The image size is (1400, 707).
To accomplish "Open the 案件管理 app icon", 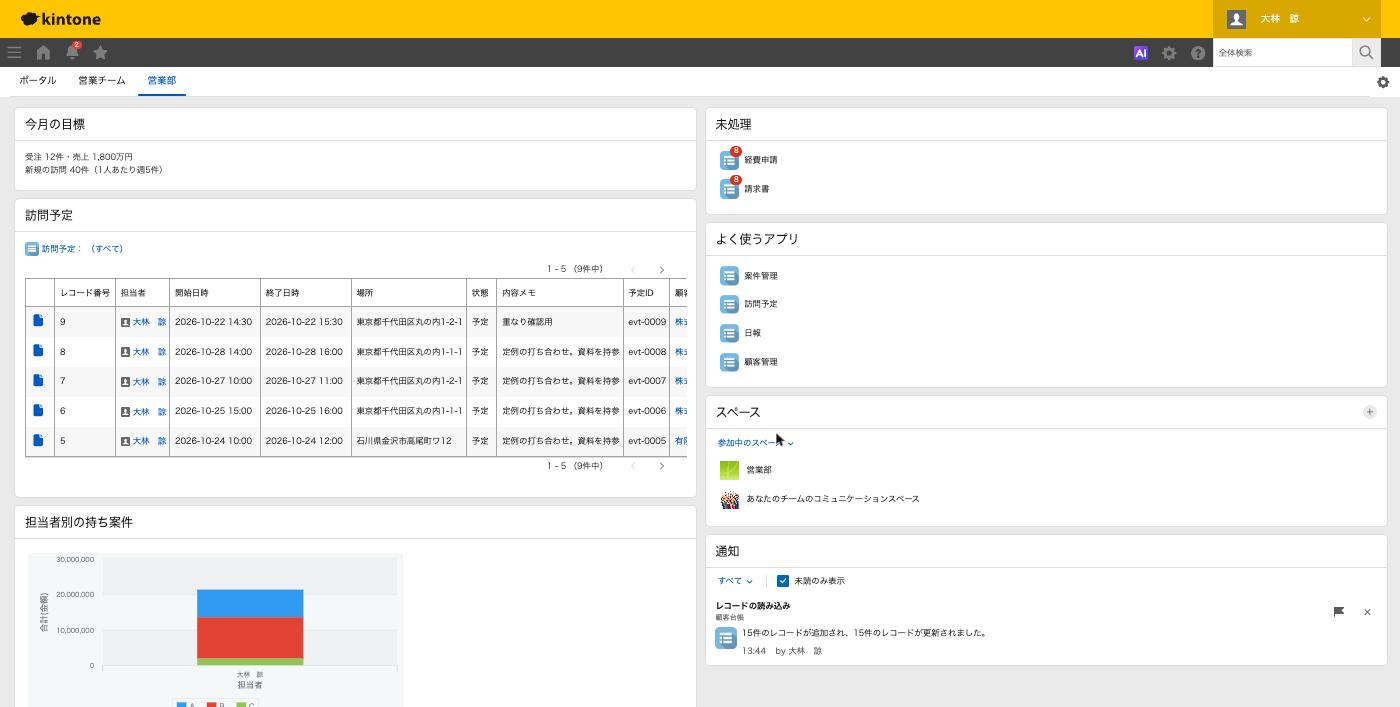I will tap(729, 276).
